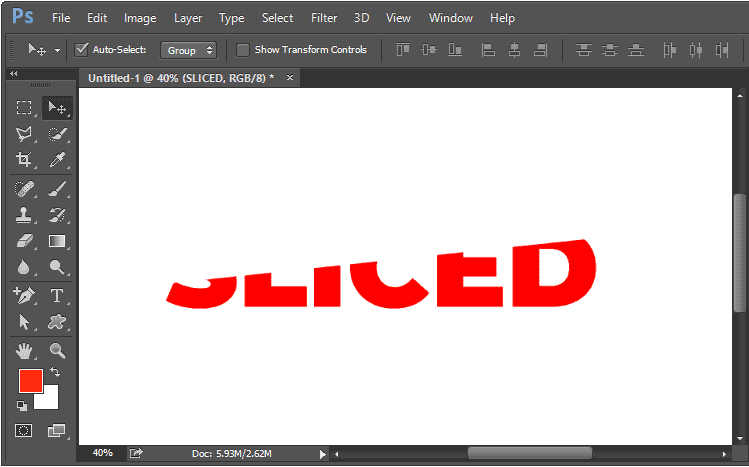The height and width of the screenshot is (467, 749).
Task: Select the Blur tool
Action: pos(24,267)
